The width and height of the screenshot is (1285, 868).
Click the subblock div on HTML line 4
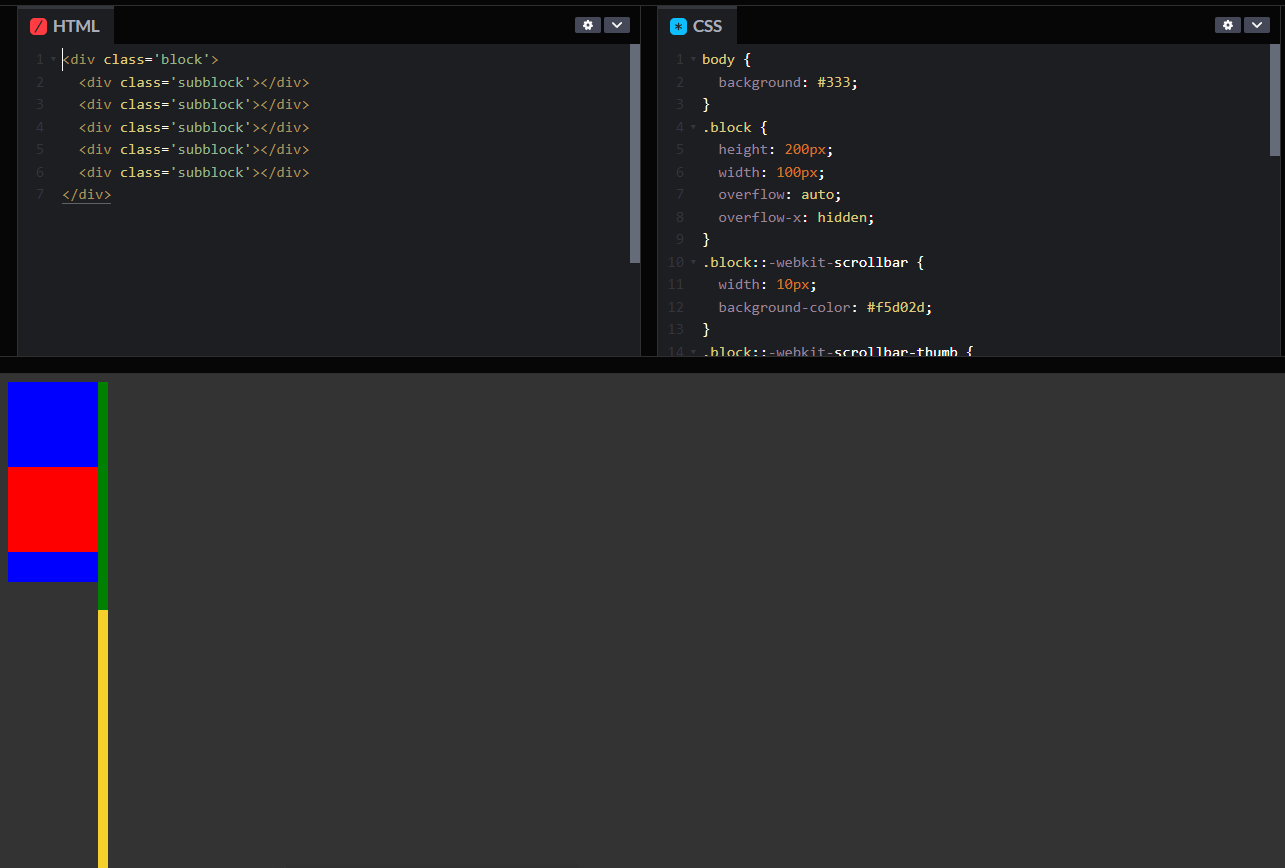tap(194, 127)
